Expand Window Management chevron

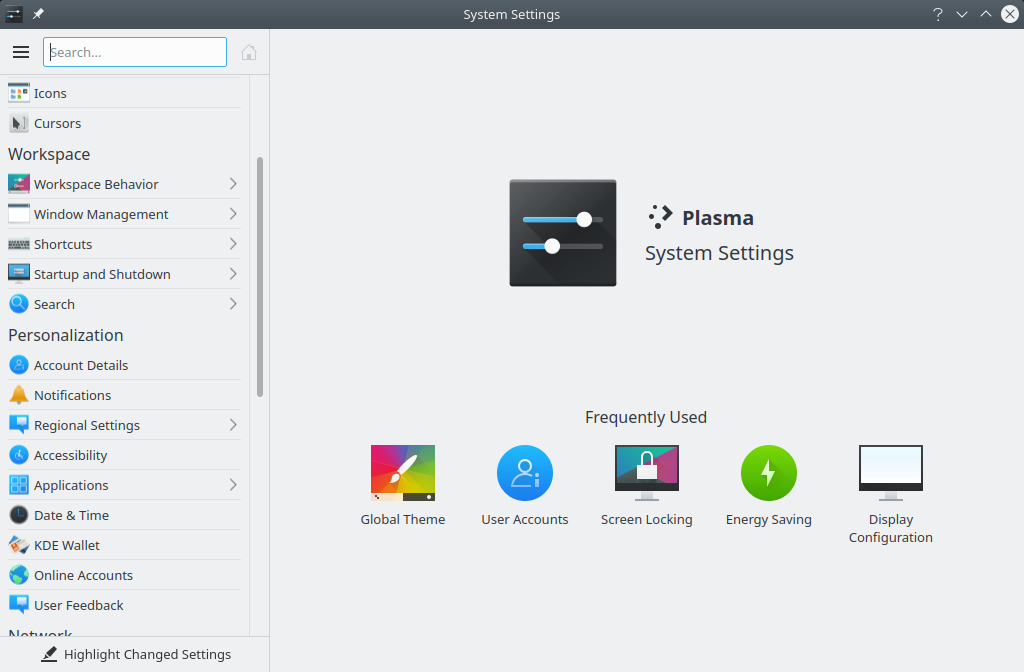233,214
